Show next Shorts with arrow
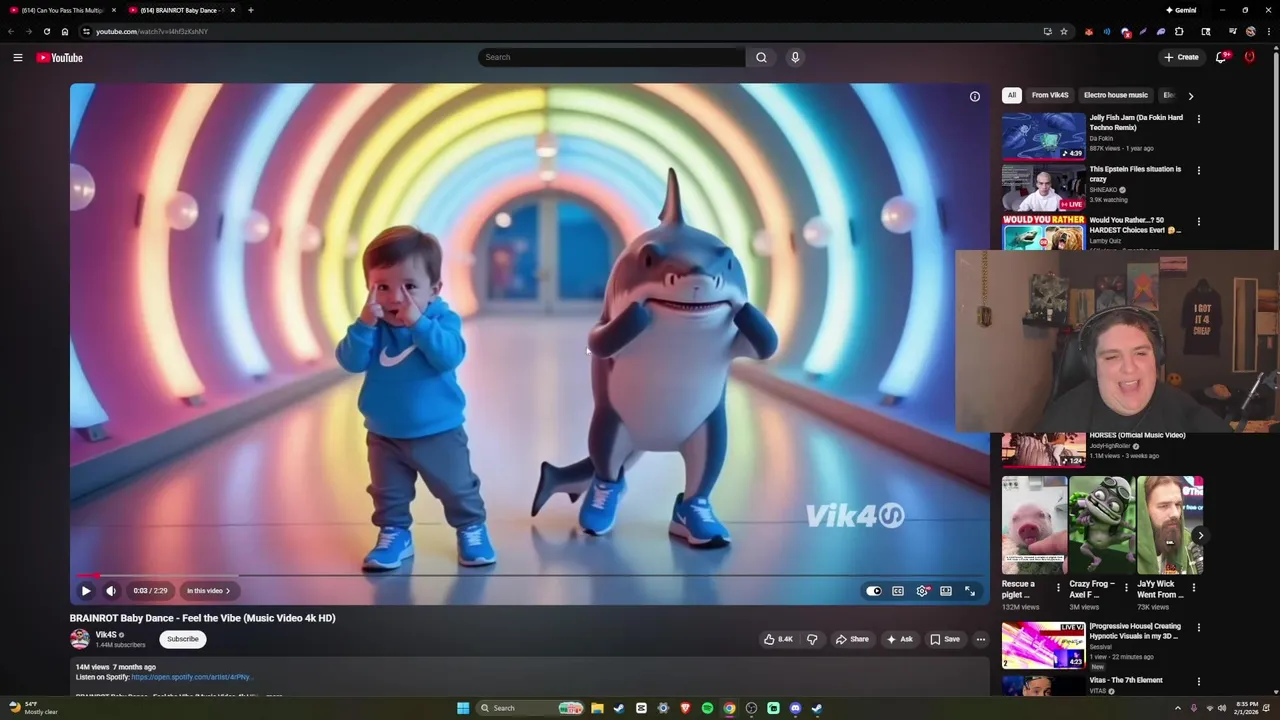This screenshot has width=1280, height=720. coord(1201,535)
